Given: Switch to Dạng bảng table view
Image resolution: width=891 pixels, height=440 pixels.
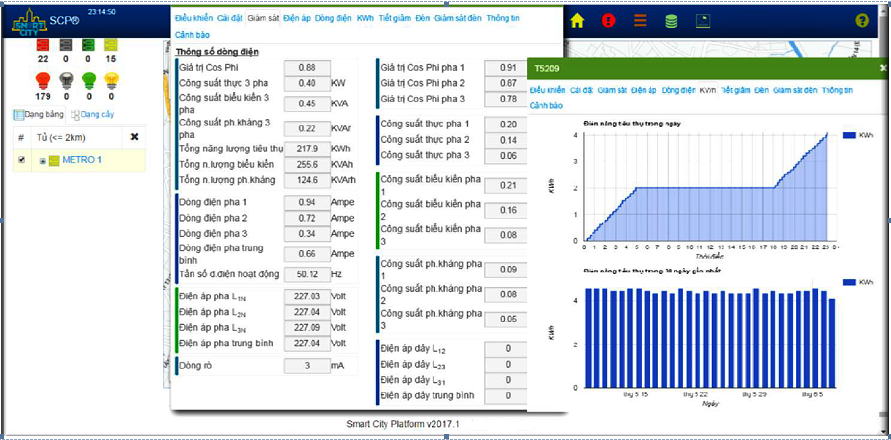Looking at the screenshot, I should tap(39, 115).
